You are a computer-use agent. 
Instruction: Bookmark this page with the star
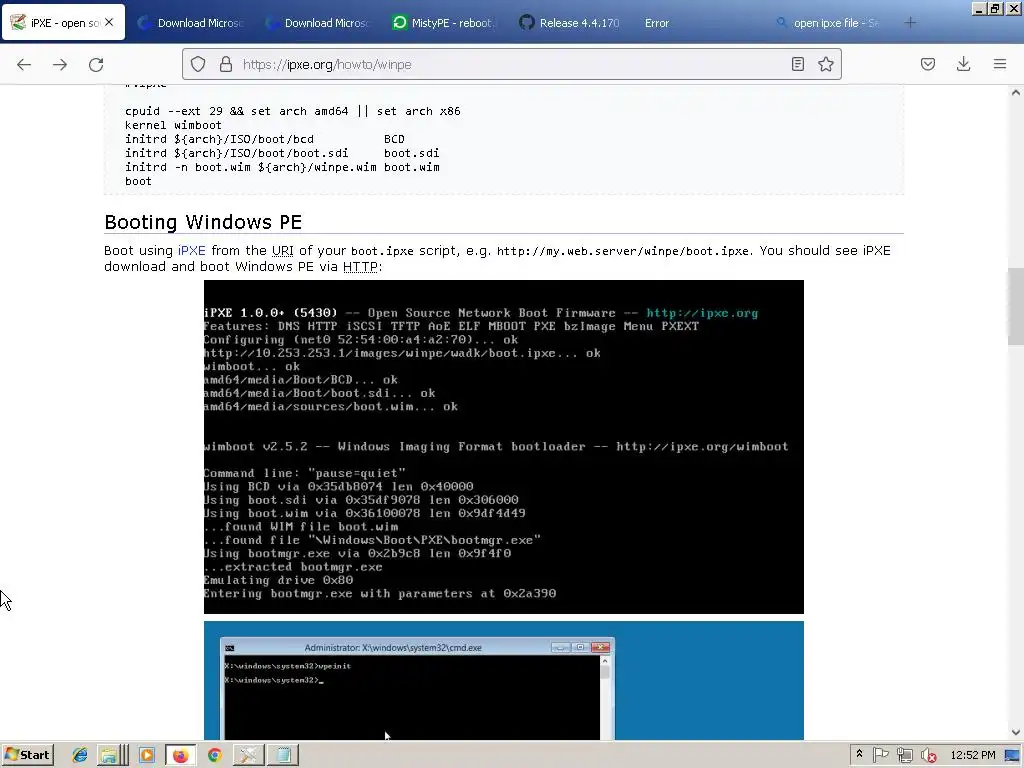(x=825, y=64)
